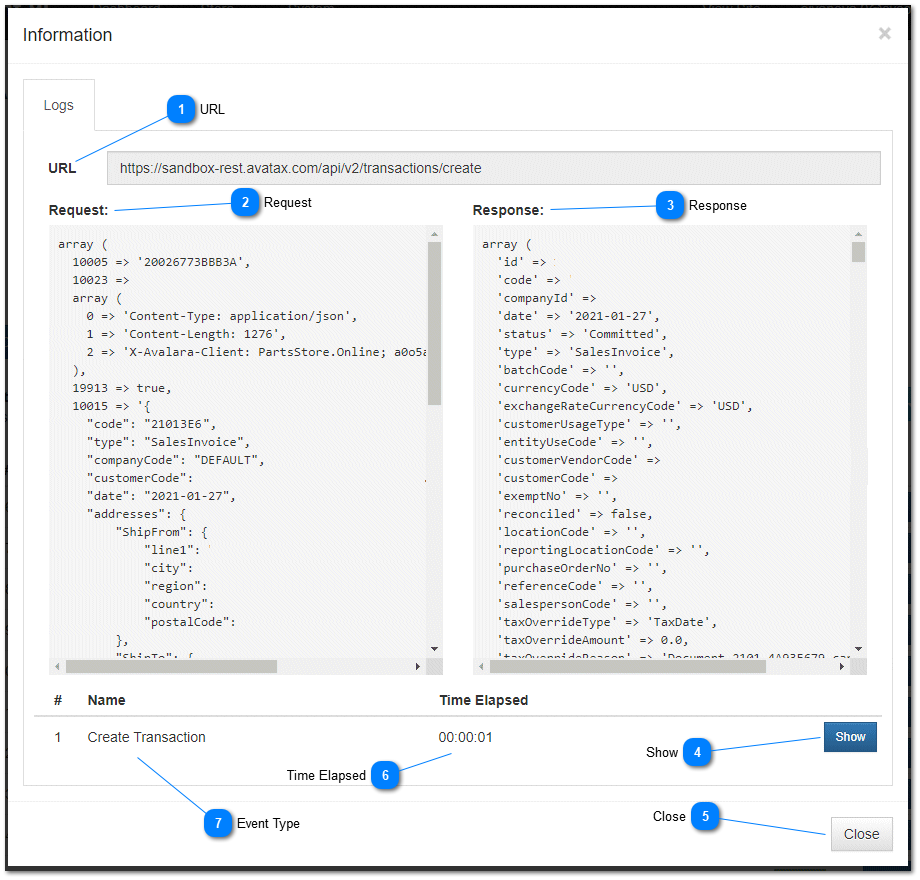Select the Create Transaction log row name

point(146,737)
